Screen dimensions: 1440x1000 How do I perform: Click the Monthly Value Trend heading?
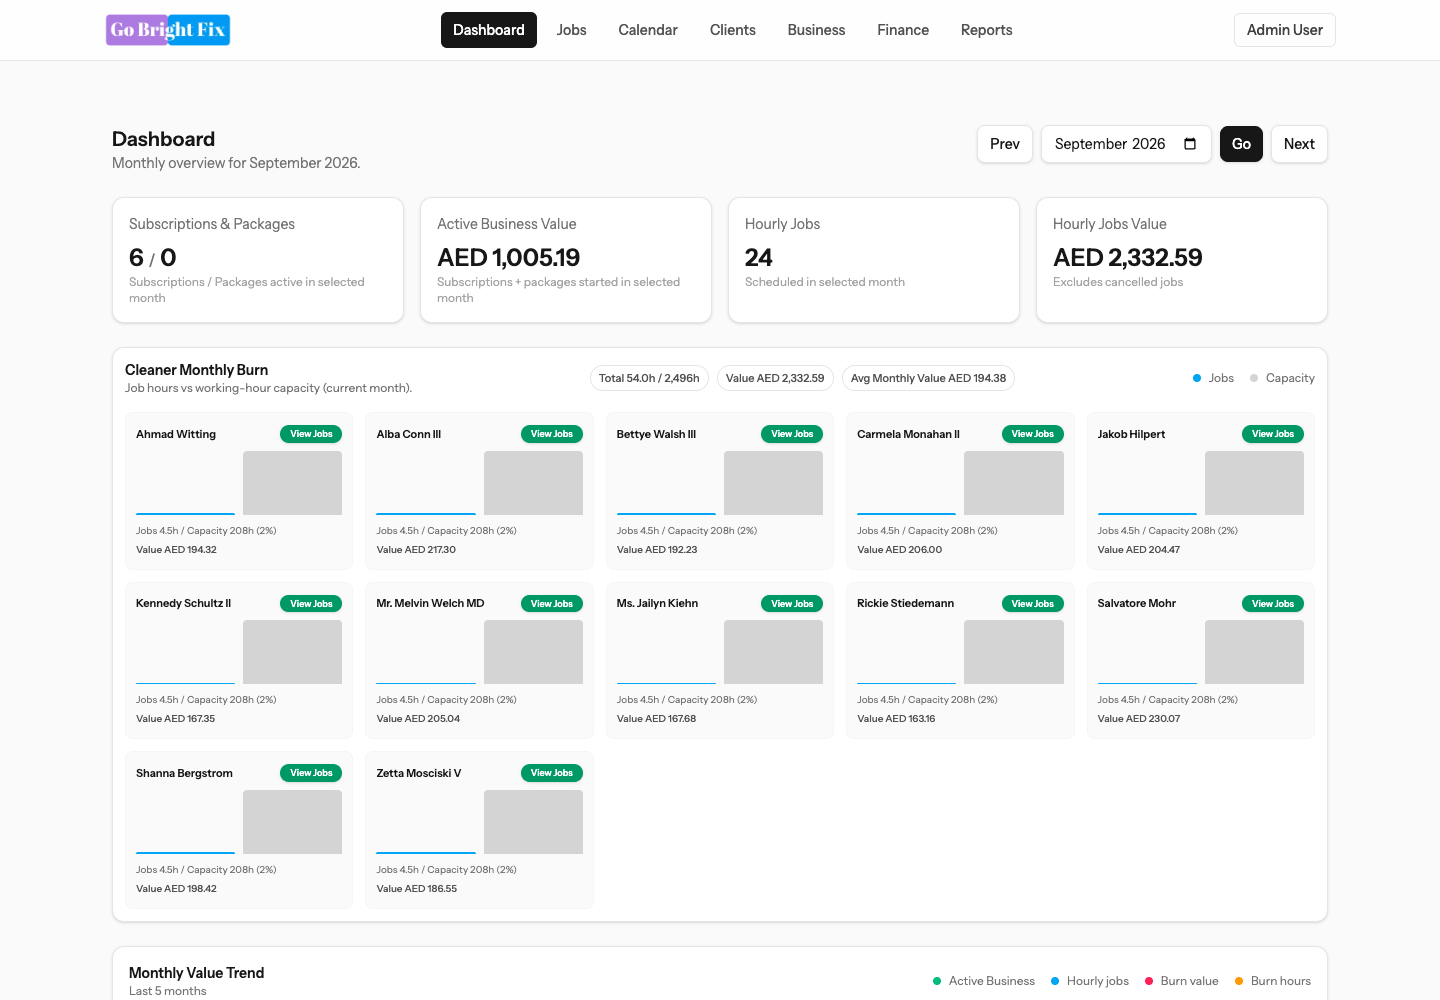(x=196, y=973)
